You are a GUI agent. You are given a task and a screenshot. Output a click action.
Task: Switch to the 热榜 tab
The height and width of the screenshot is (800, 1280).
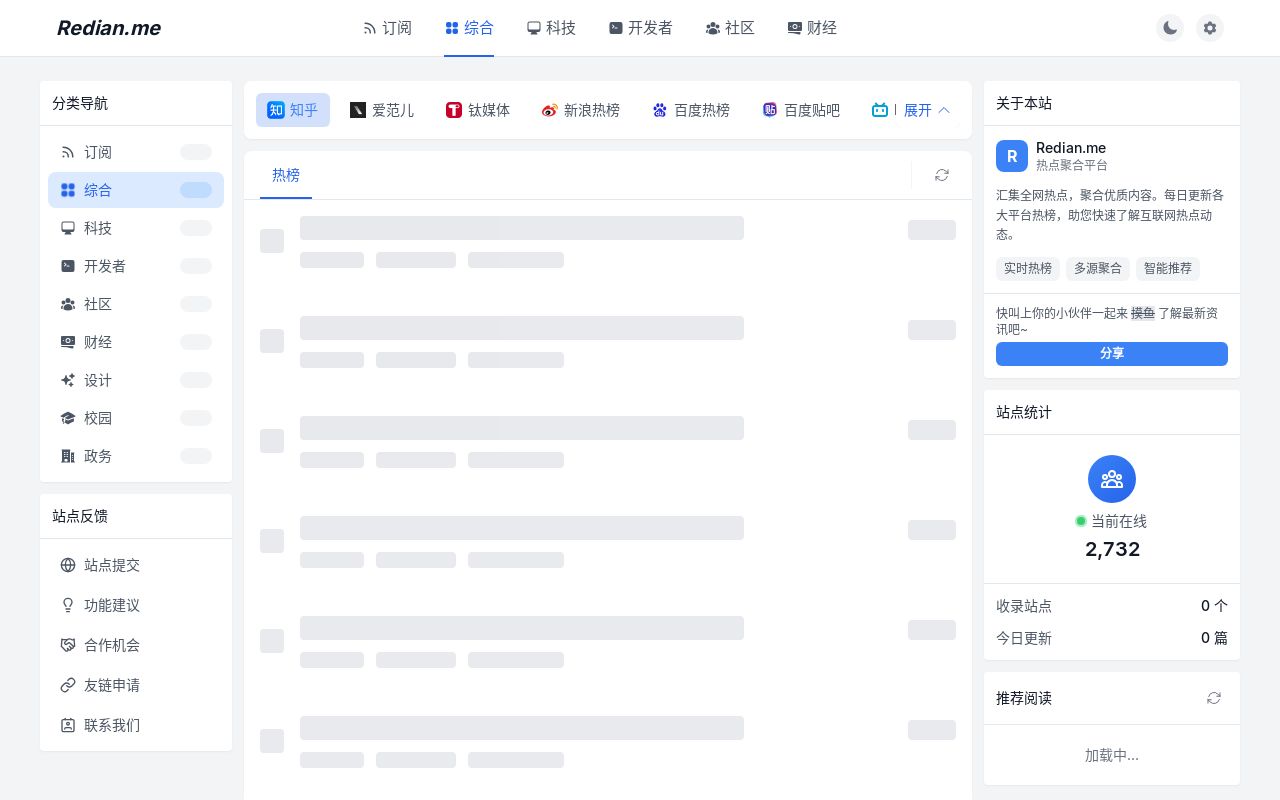point(286,175)
